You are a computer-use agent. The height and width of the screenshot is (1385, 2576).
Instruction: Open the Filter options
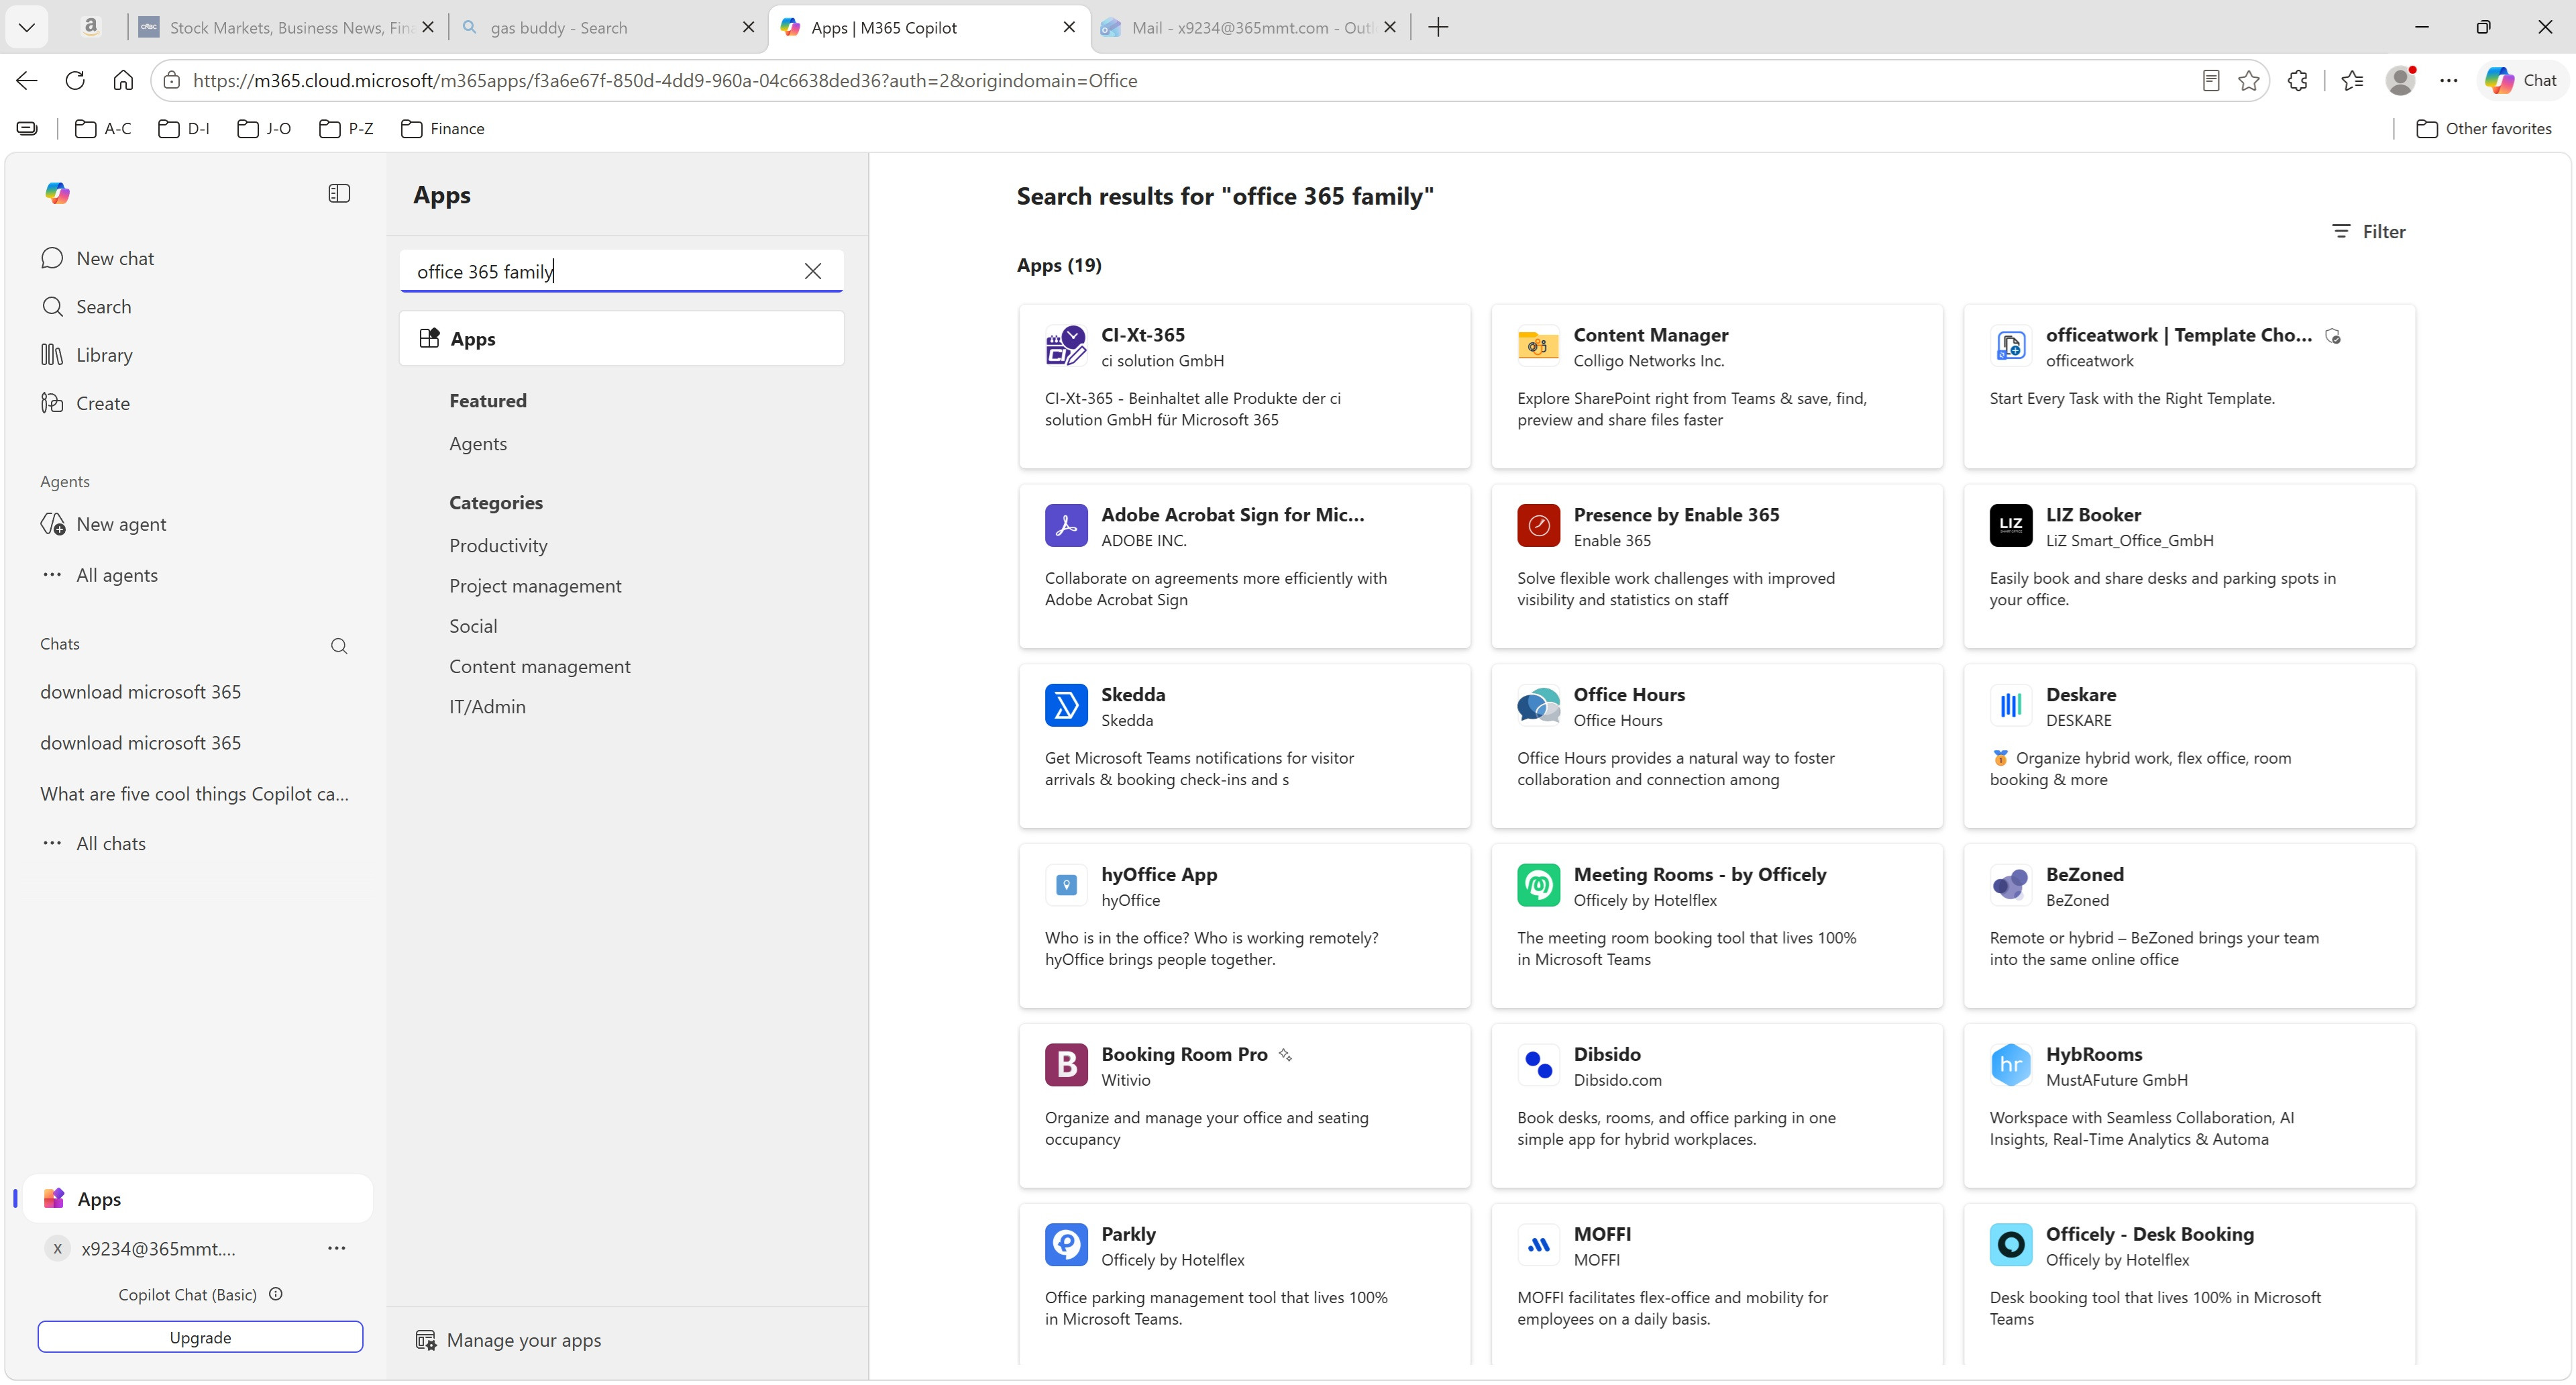pyautogui.click(x=2369, y=232)
